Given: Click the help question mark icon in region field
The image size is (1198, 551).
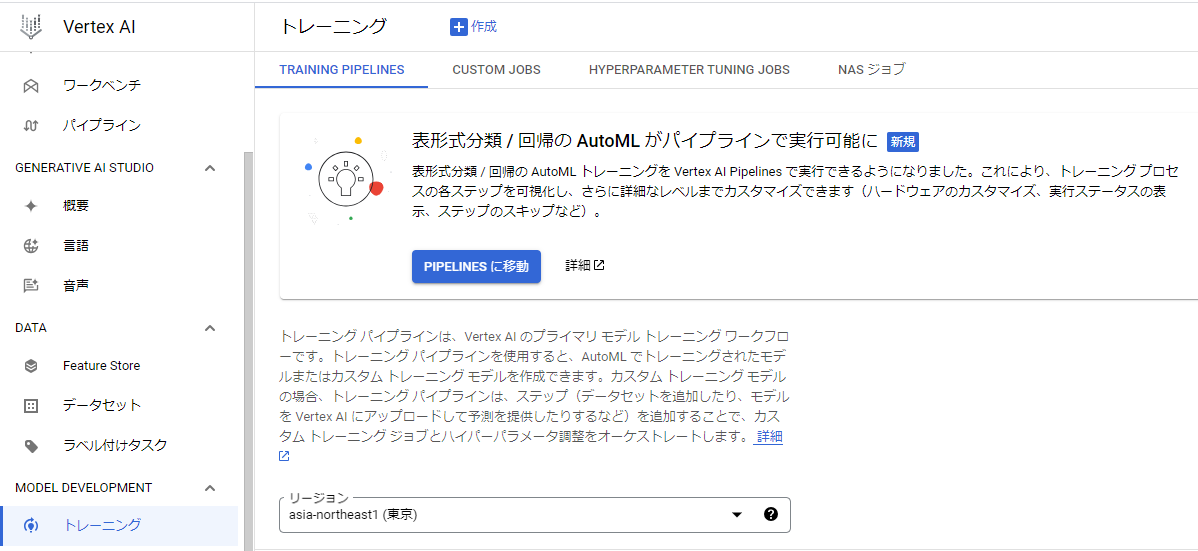Looking at the screenshot, I should 770,514.
